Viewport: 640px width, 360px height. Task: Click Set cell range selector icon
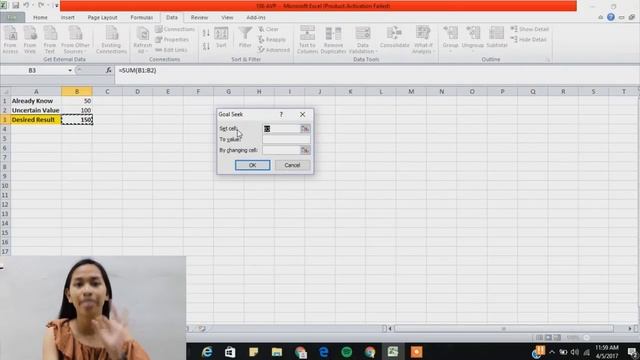pos(305,129)
